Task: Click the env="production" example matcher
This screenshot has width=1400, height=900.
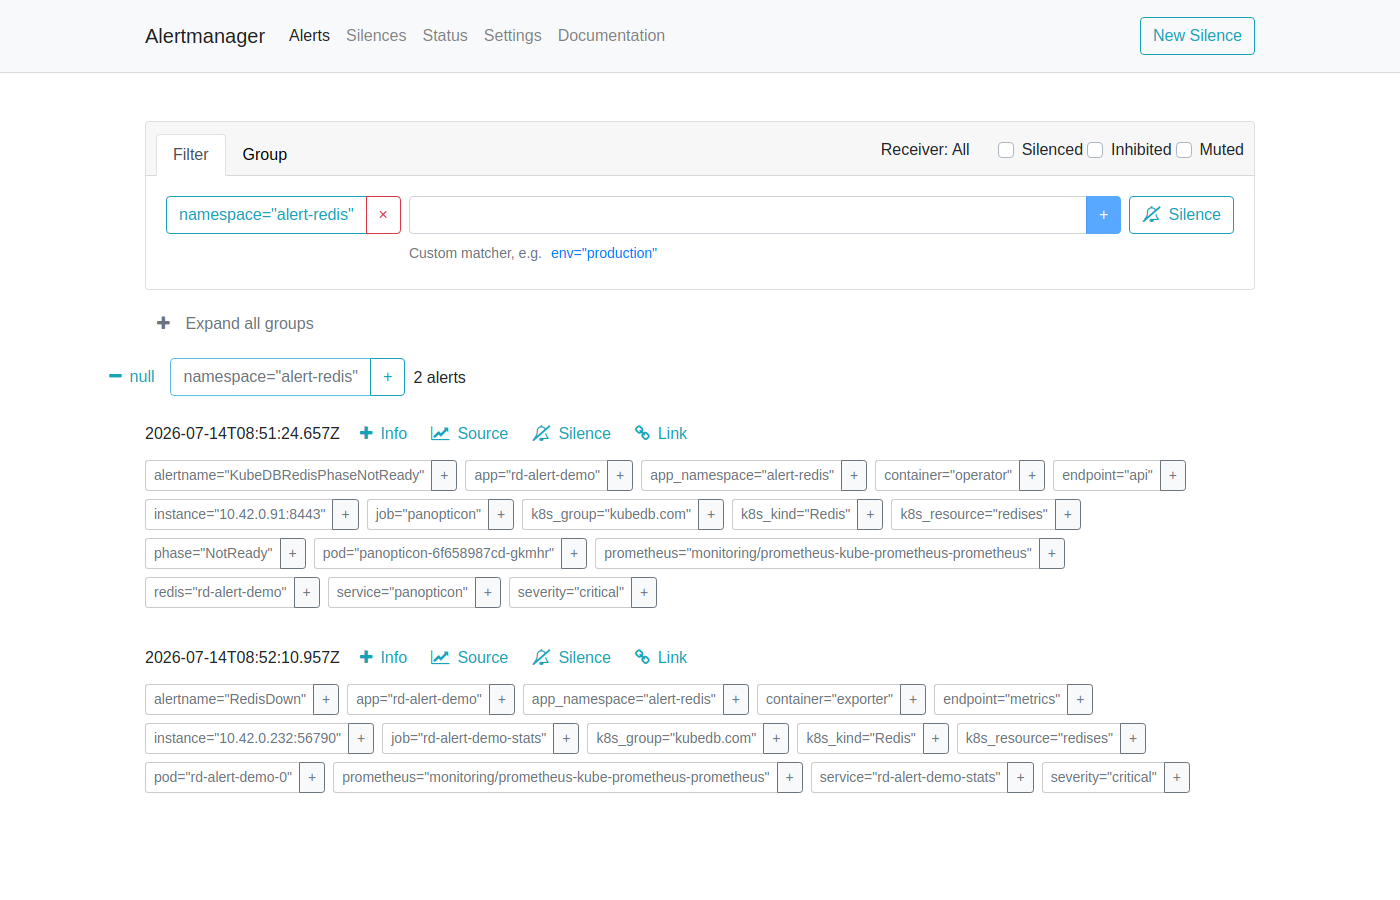Action: pos(604,253)
